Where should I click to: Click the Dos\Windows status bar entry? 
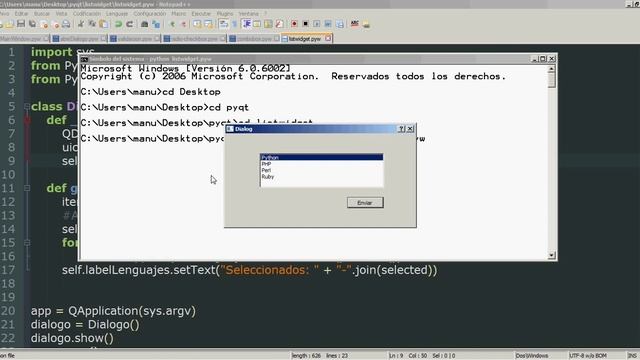(532, 356)
